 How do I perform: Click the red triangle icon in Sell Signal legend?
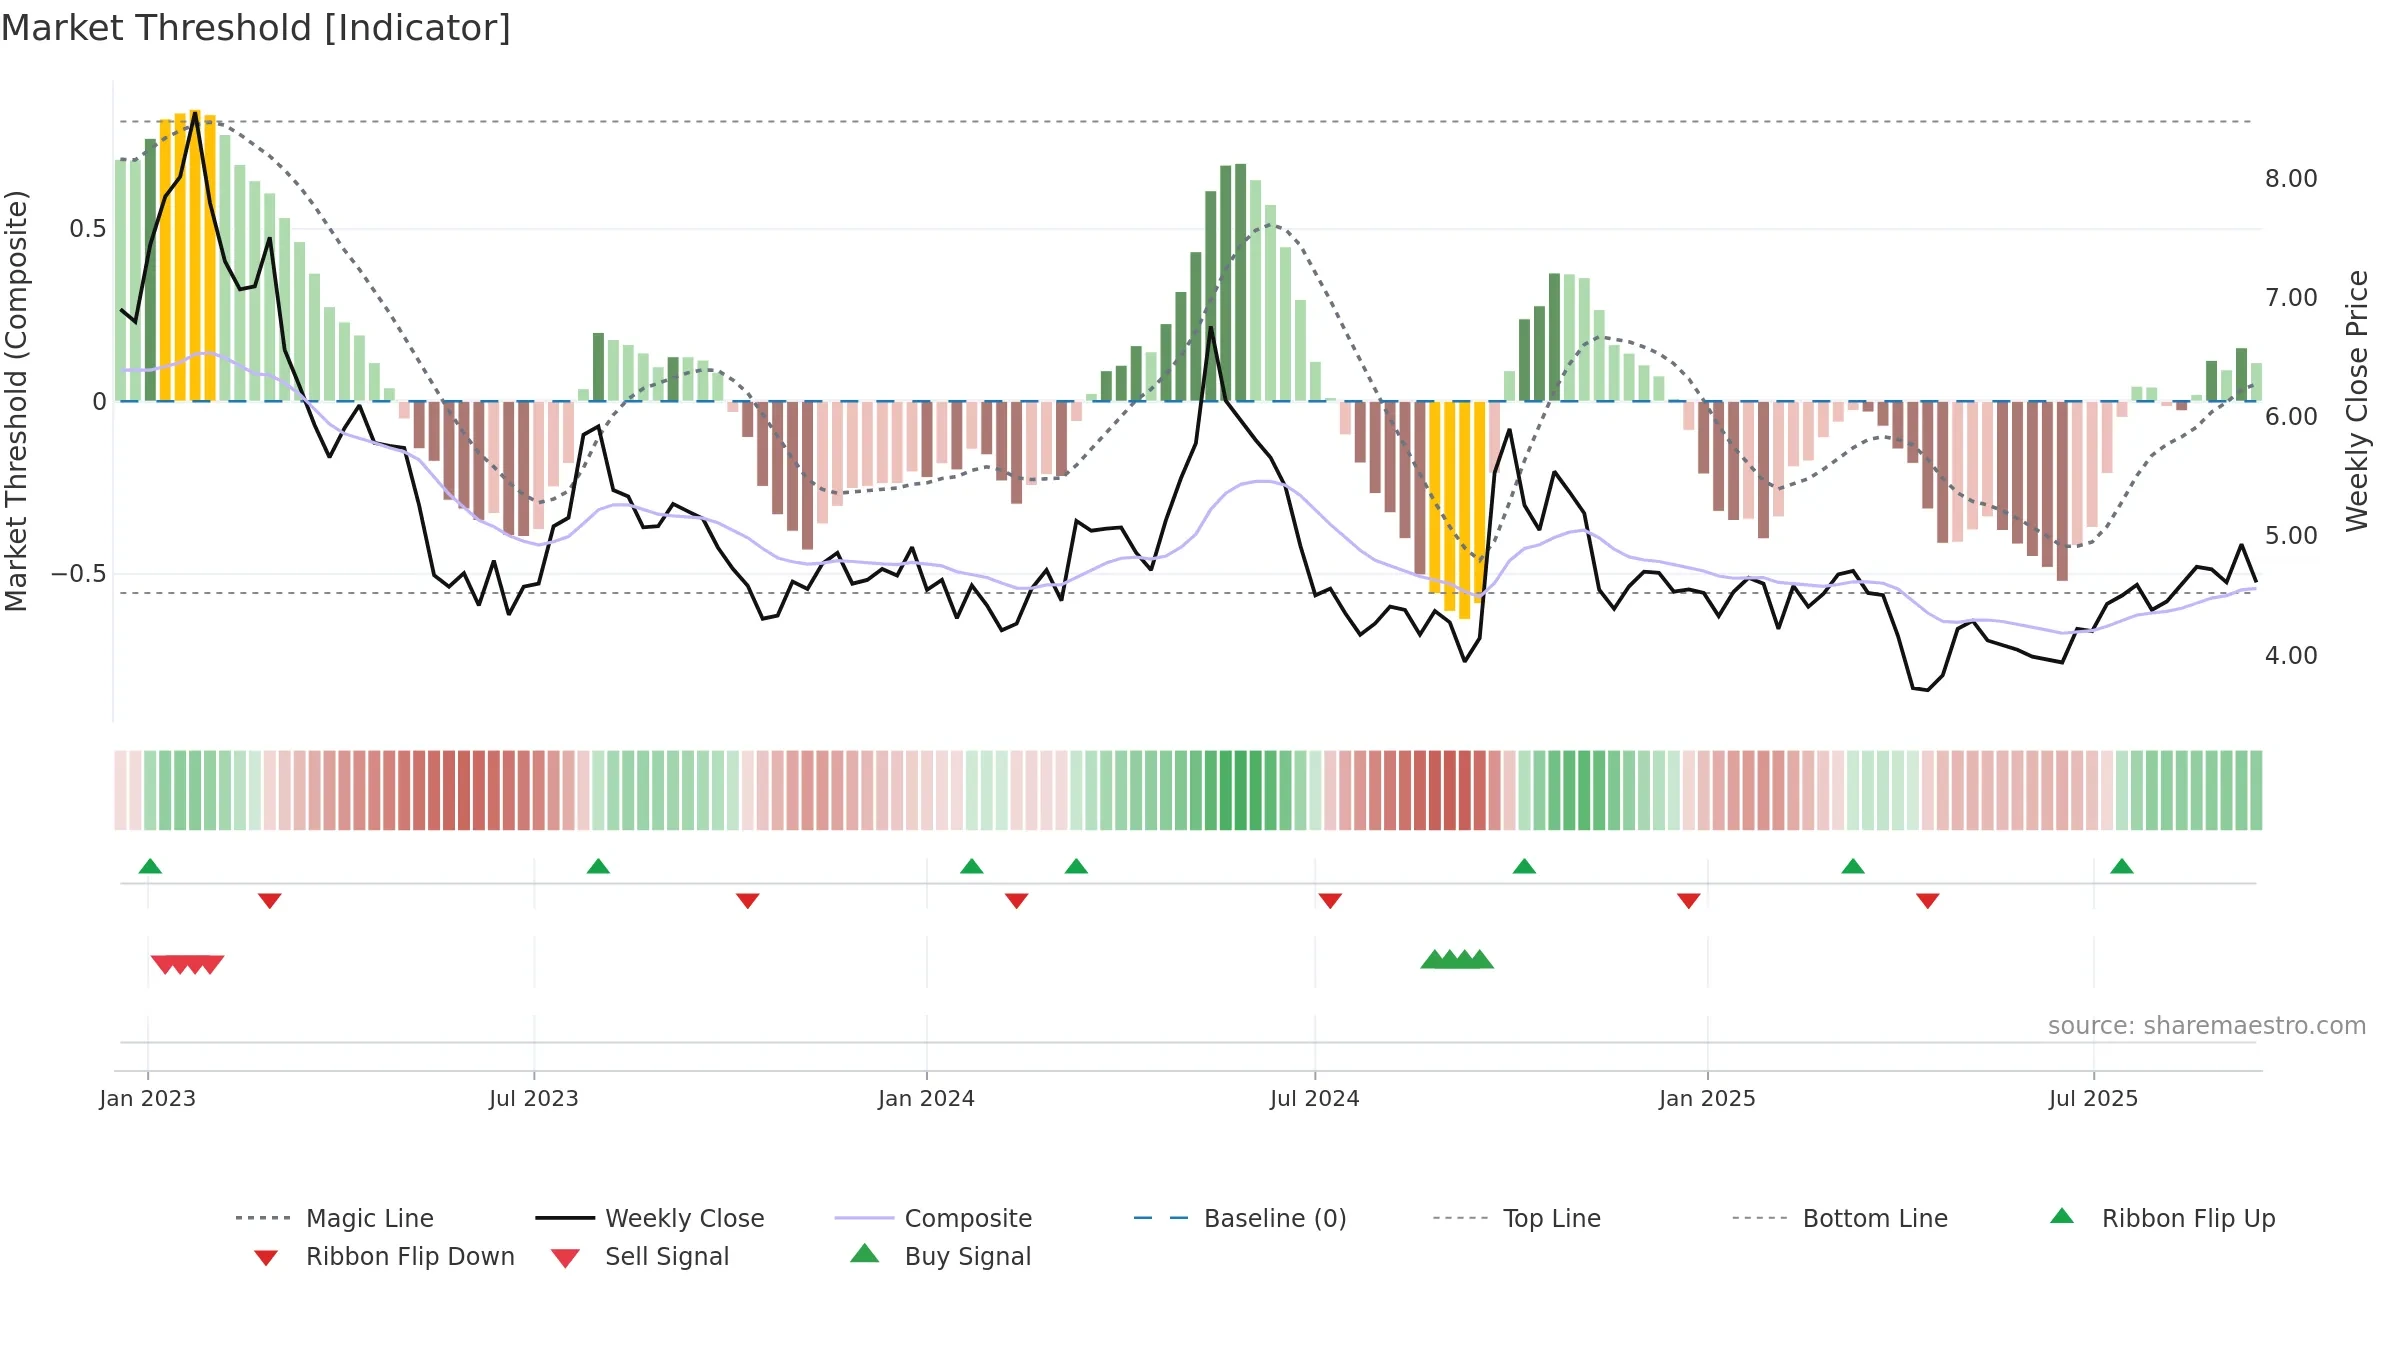(565, 1258)
